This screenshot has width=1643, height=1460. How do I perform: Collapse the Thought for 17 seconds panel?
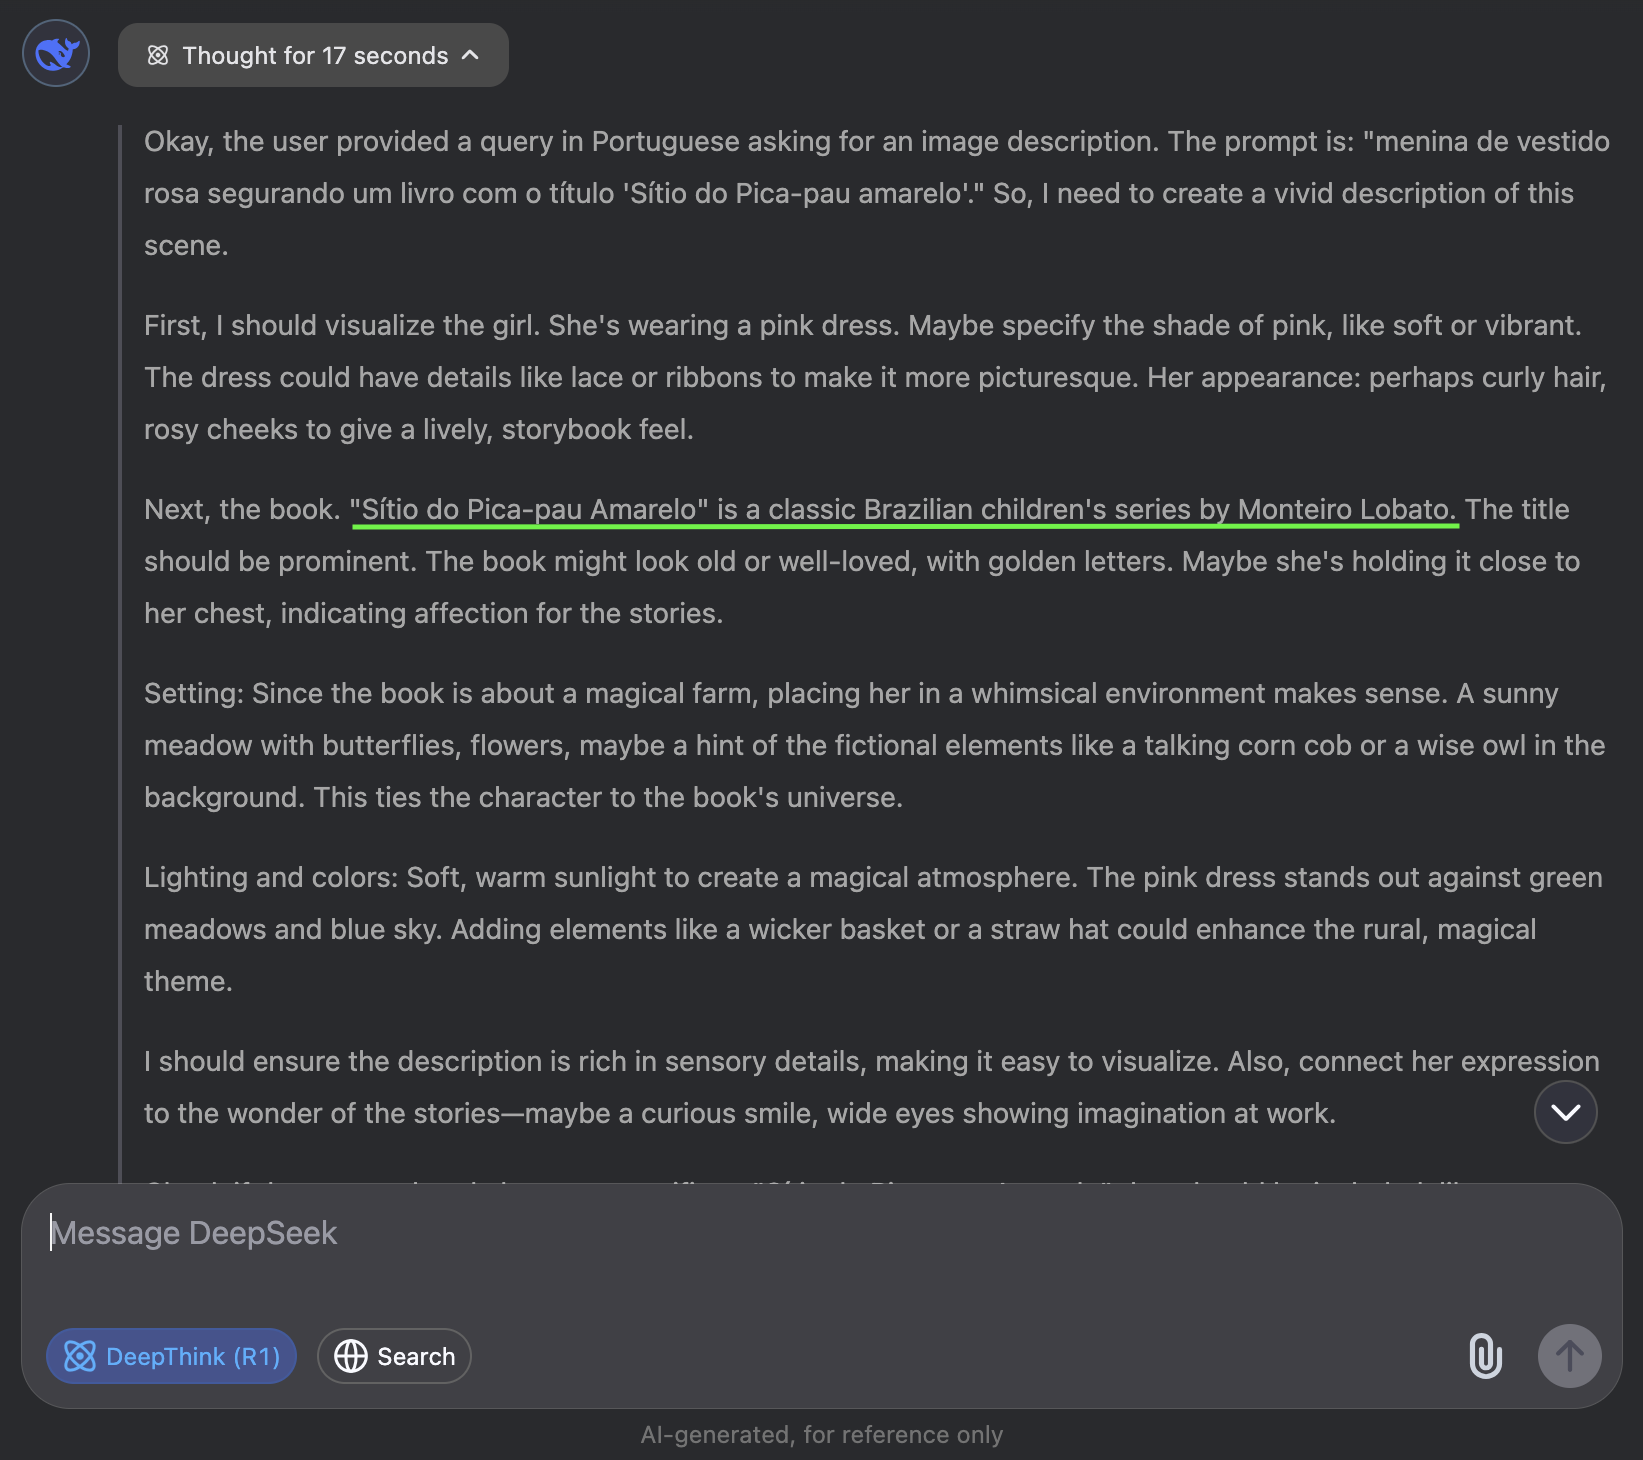click(313, 55)
